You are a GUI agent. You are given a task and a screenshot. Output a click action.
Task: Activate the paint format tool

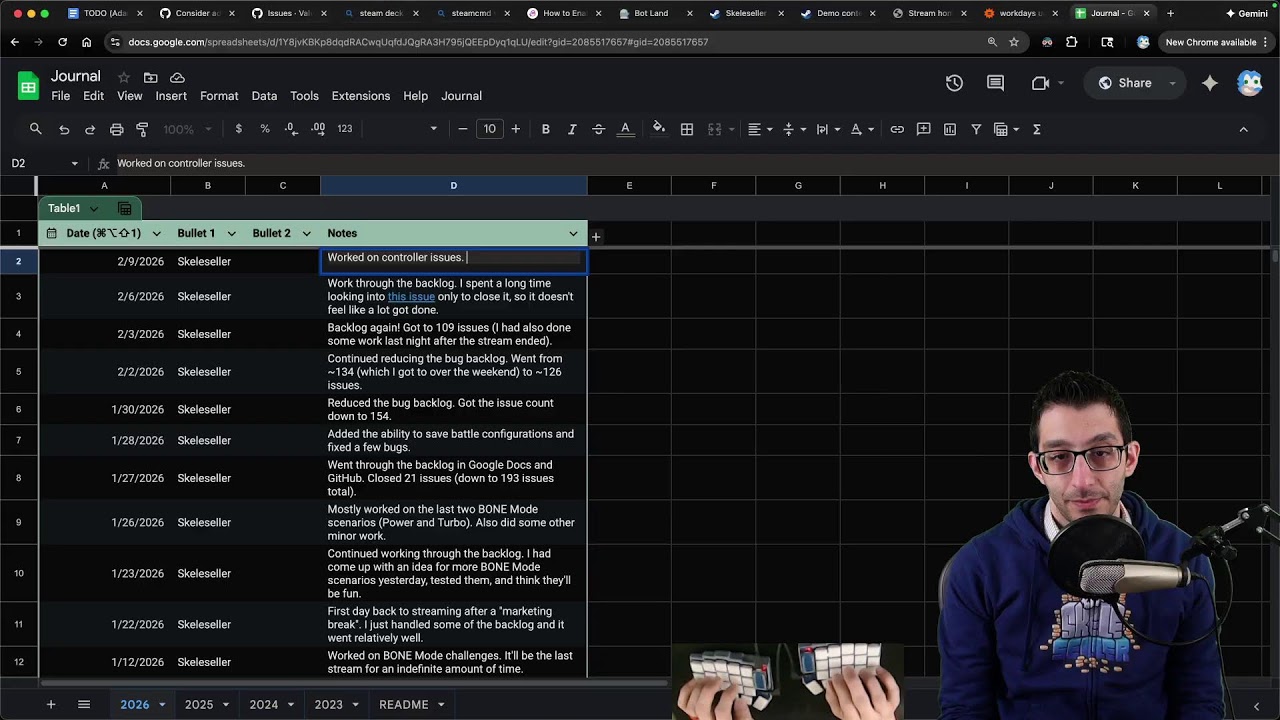click(142, 129)
